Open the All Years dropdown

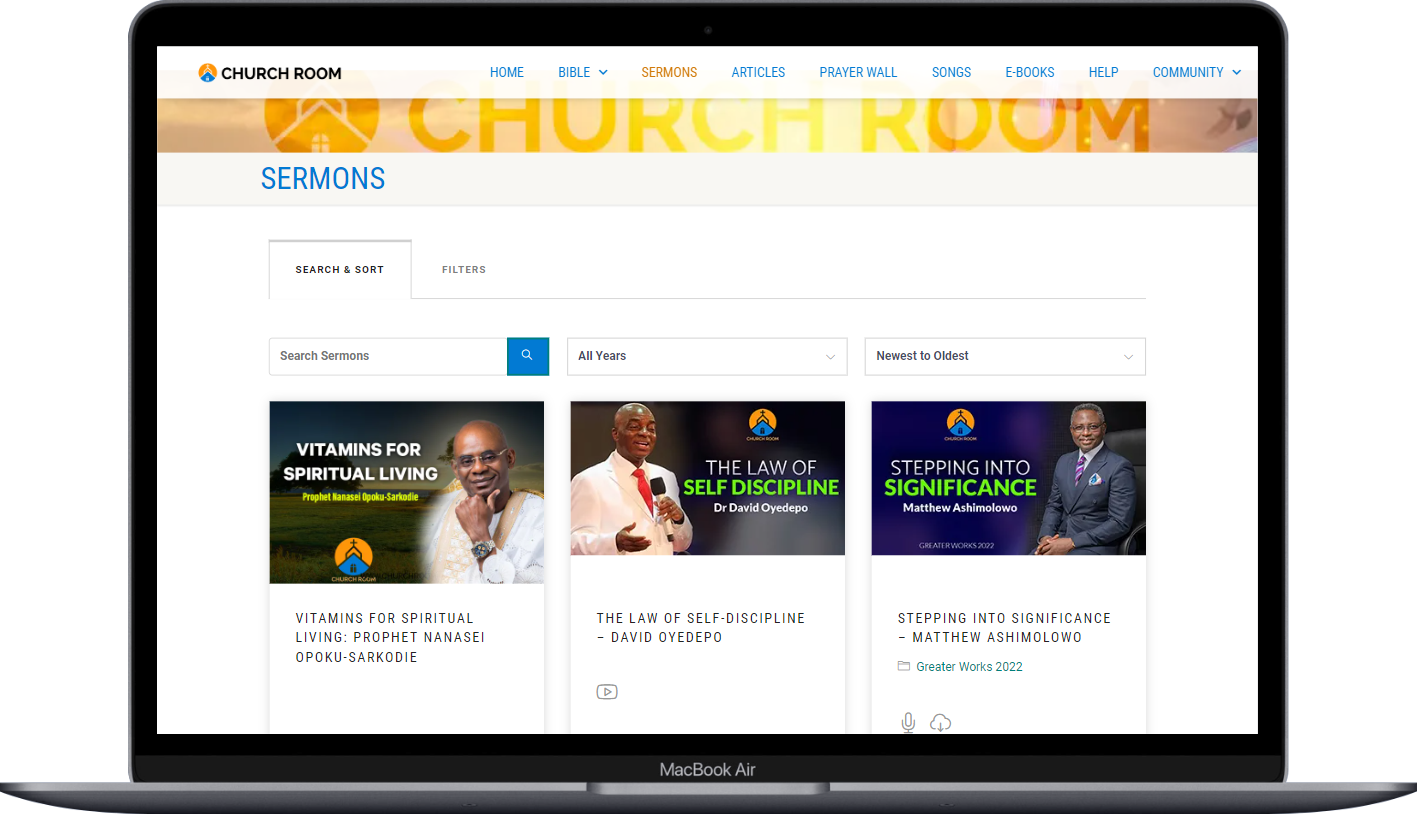tap(707, 356)
